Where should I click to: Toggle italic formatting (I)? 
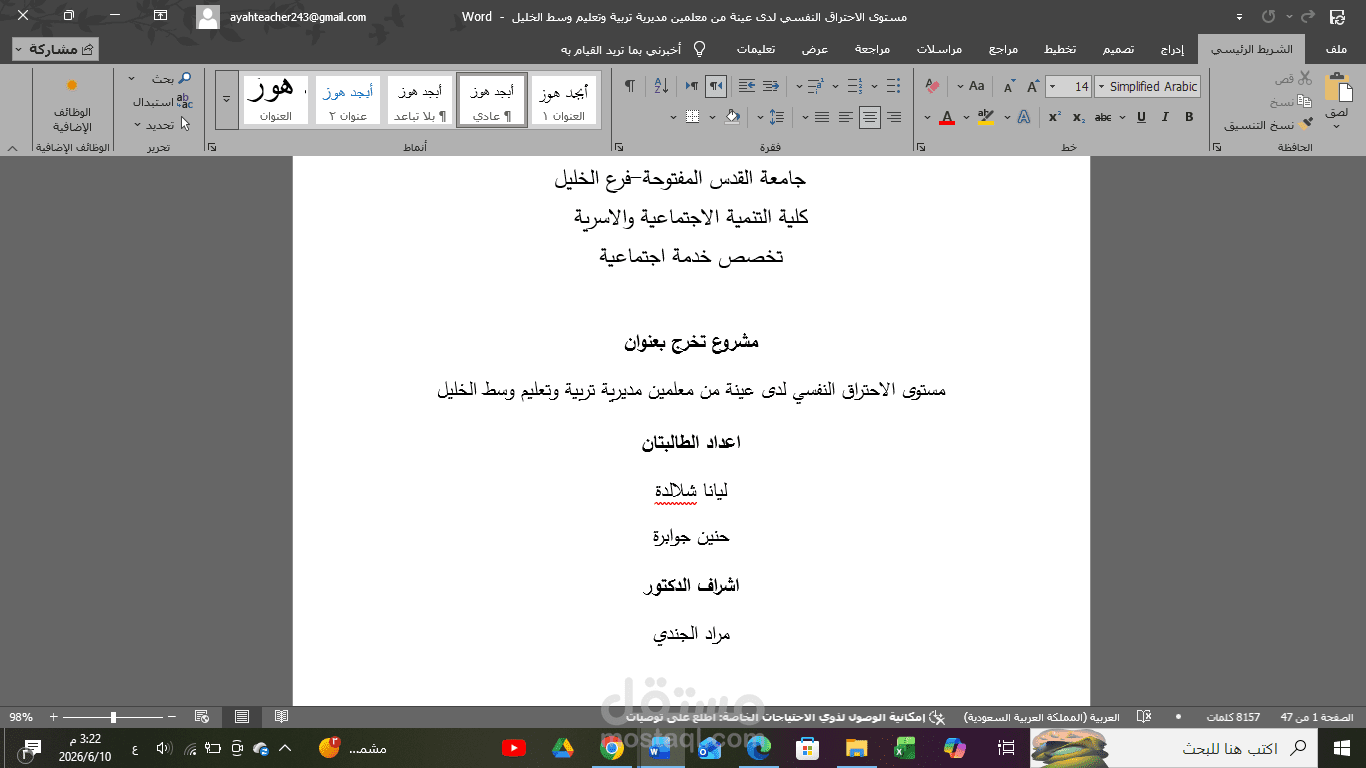[x=1165, y=117]
